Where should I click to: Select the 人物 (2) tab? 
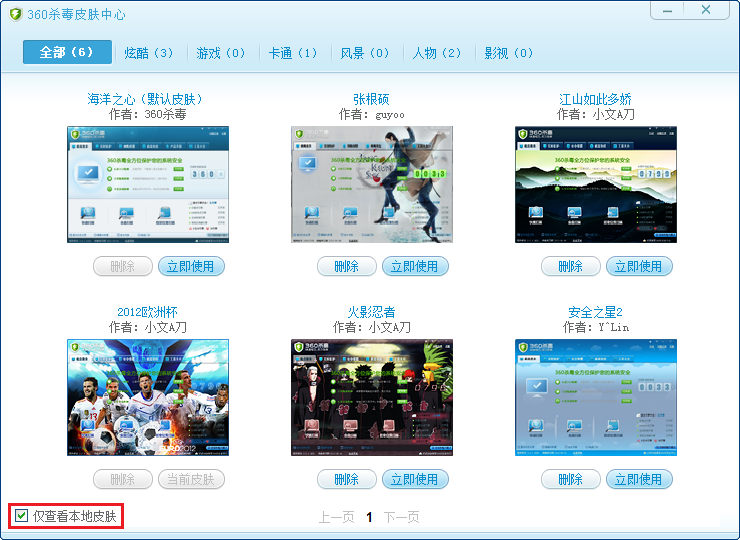437,53
